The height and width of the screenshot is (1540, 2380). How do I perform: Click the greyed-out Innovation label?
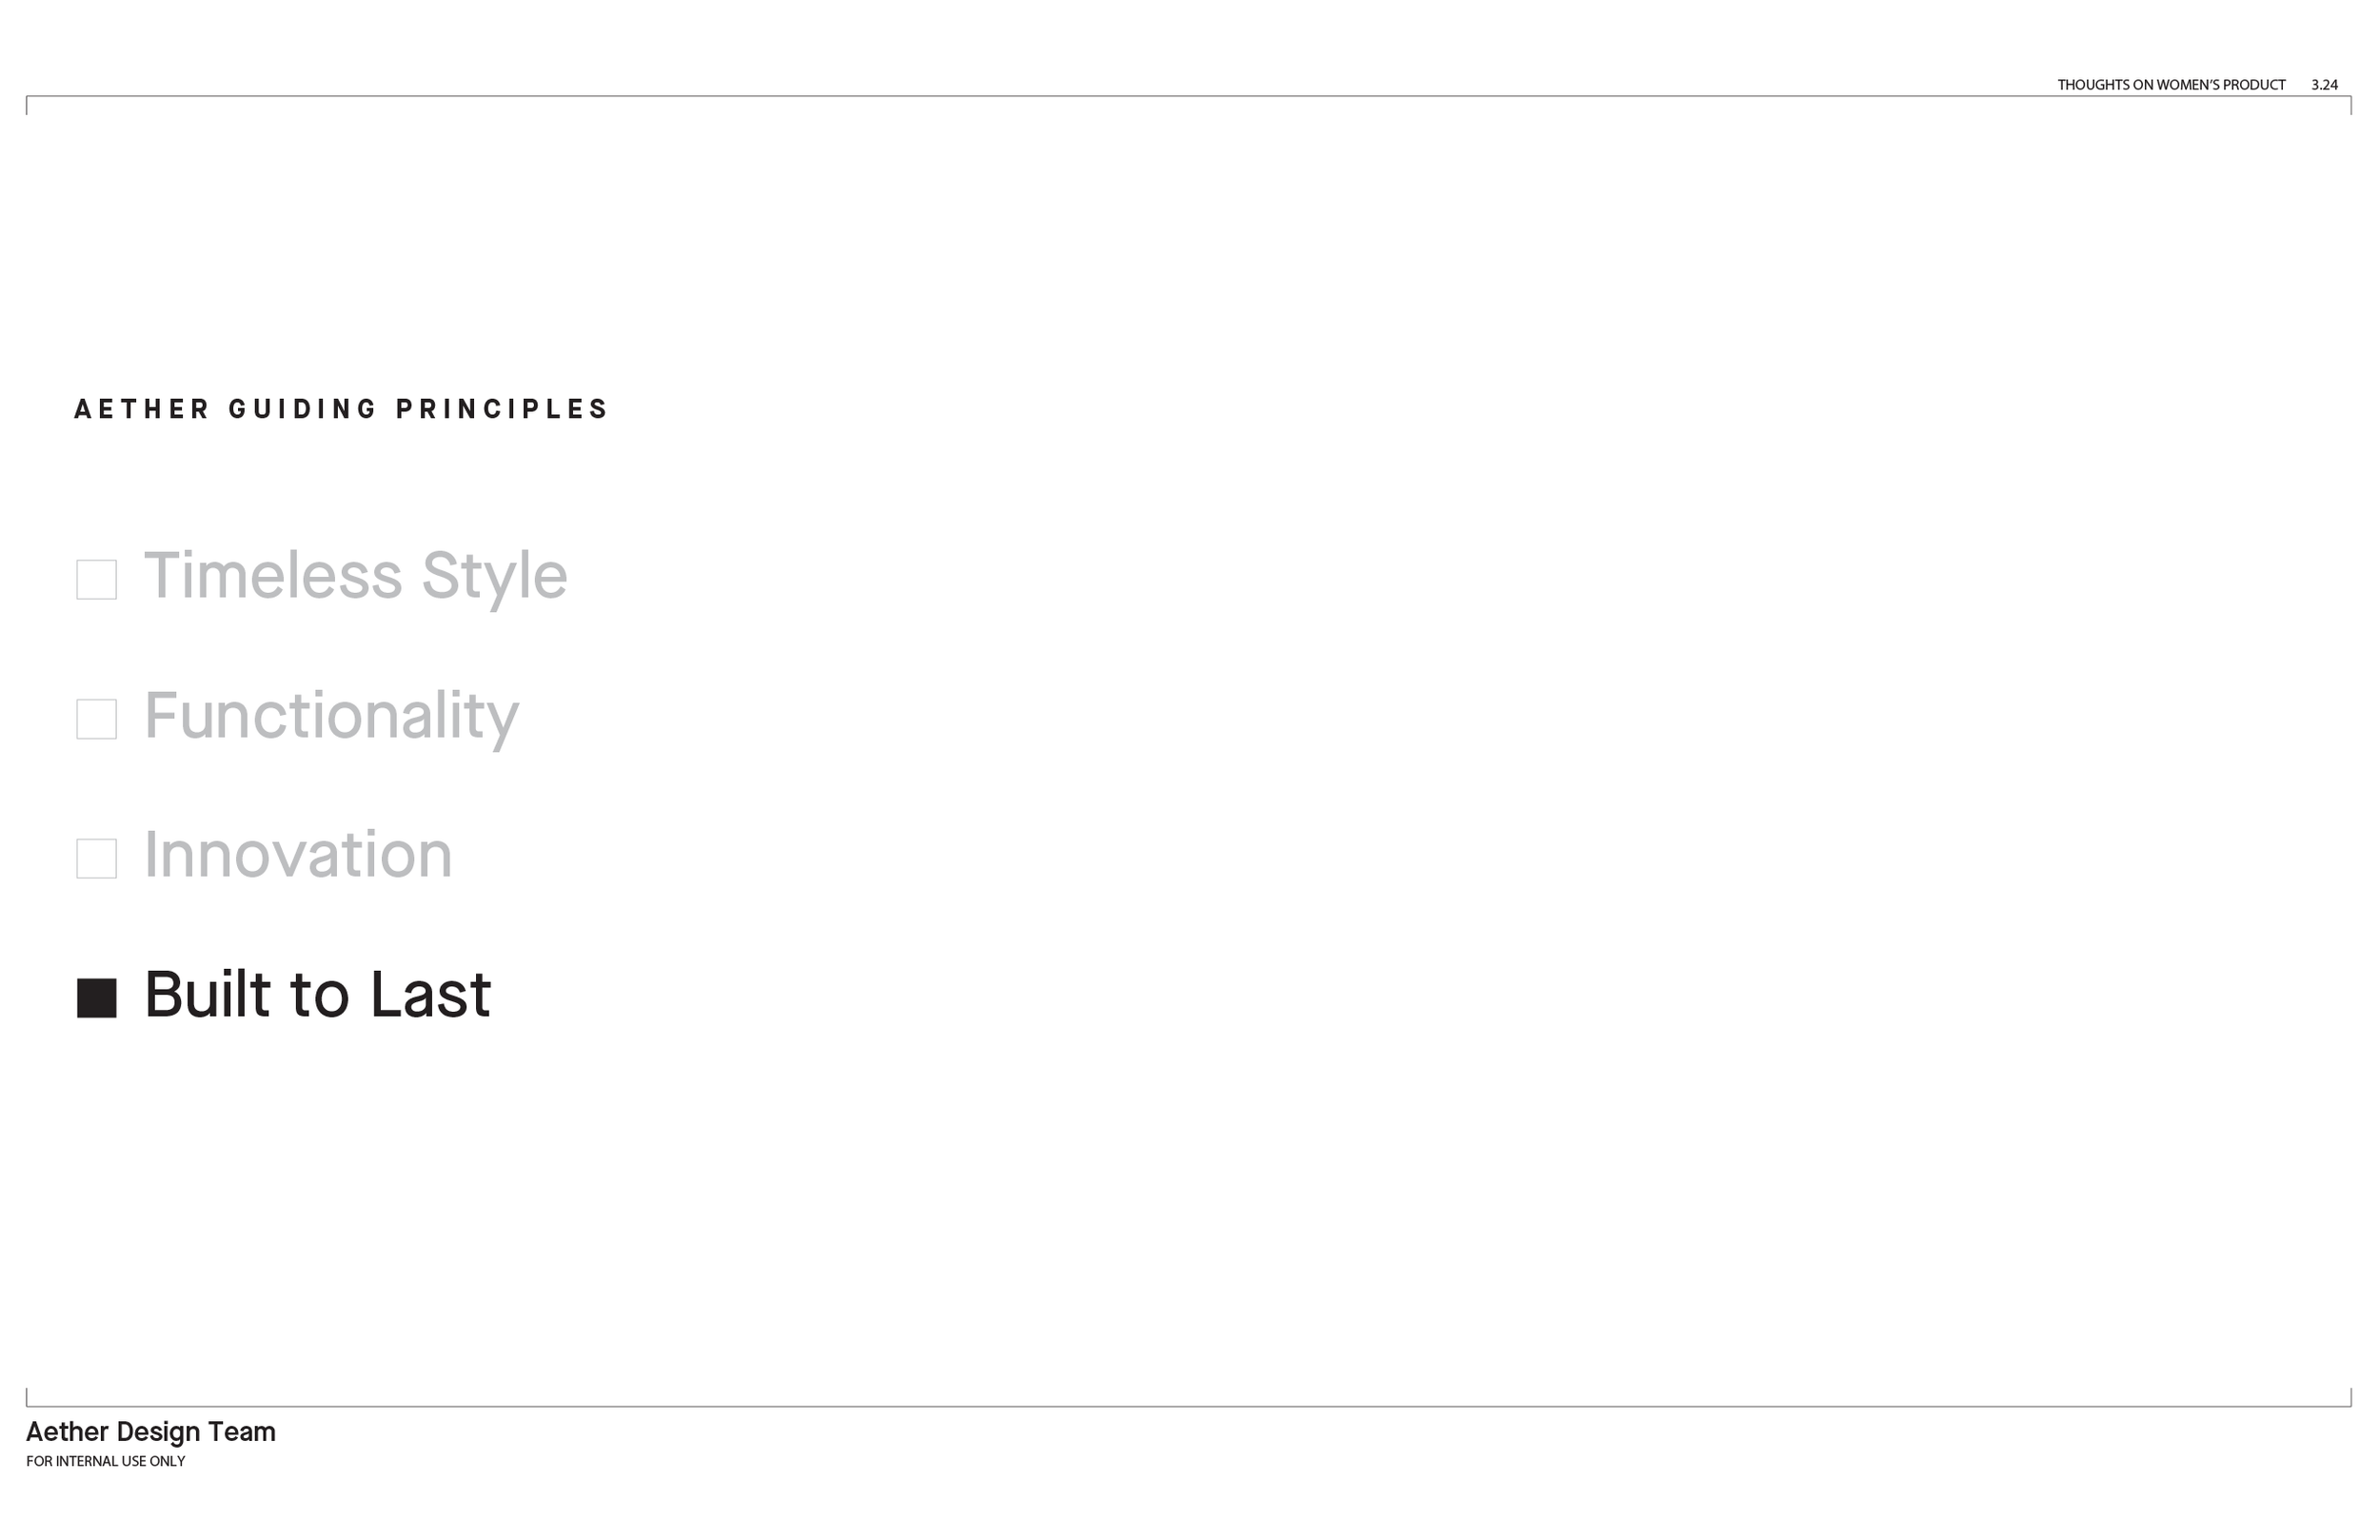point(298,855)
